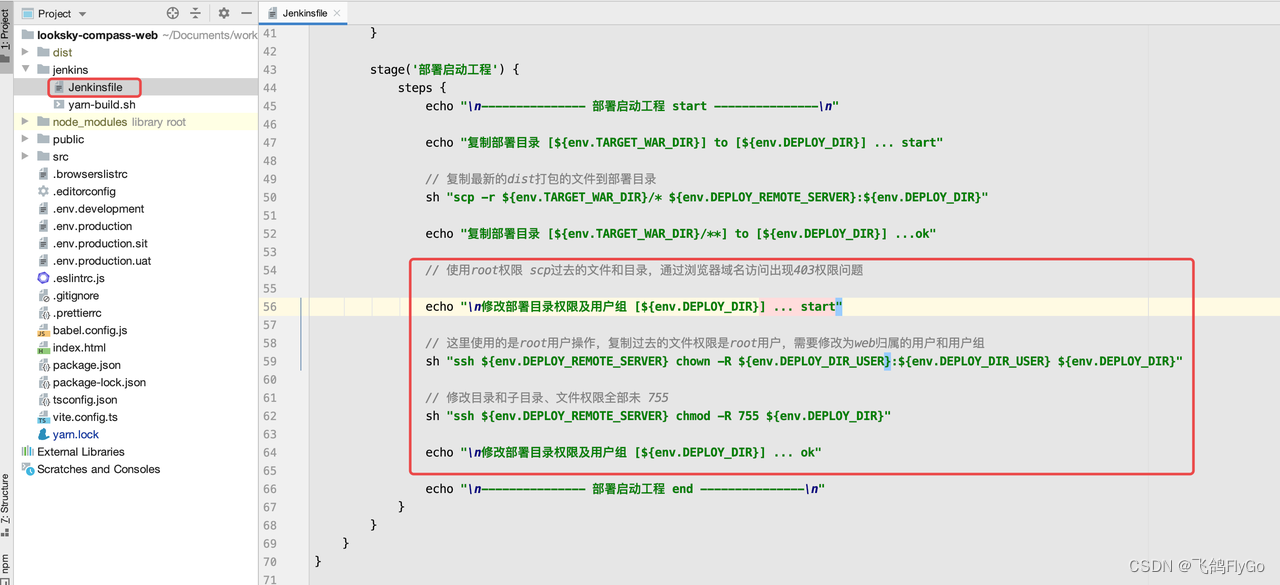
Task: Click the collapse all icon in Project panel
Action: [195, 13]
